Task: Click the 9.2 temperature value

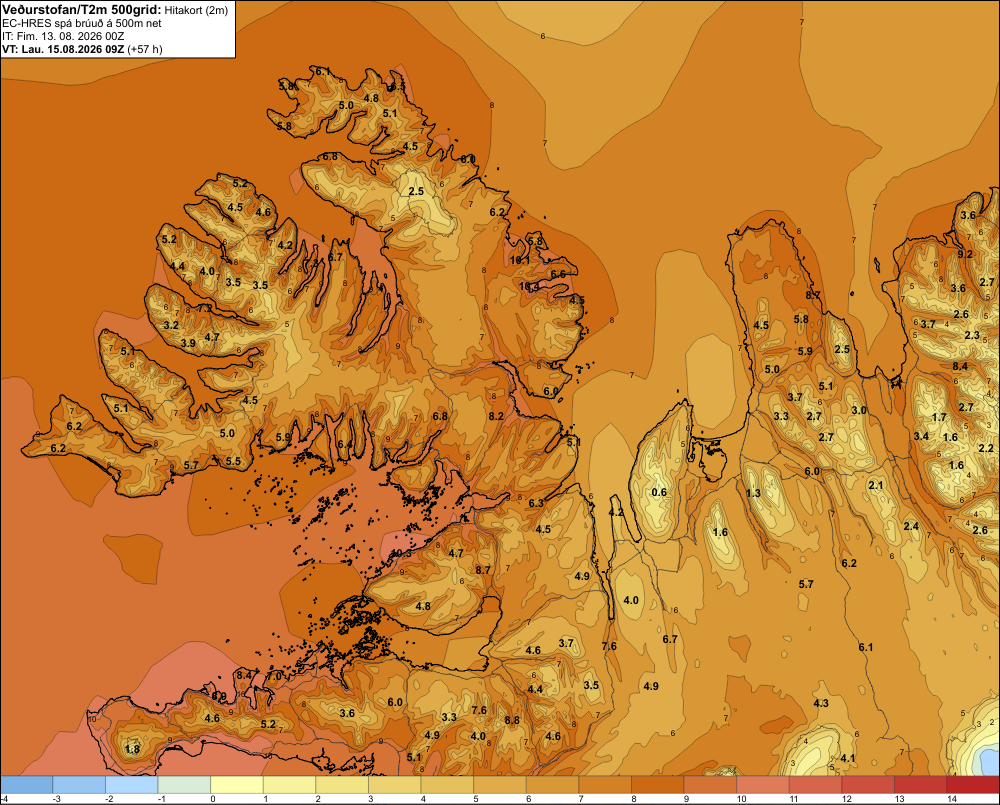Action: 966,254
